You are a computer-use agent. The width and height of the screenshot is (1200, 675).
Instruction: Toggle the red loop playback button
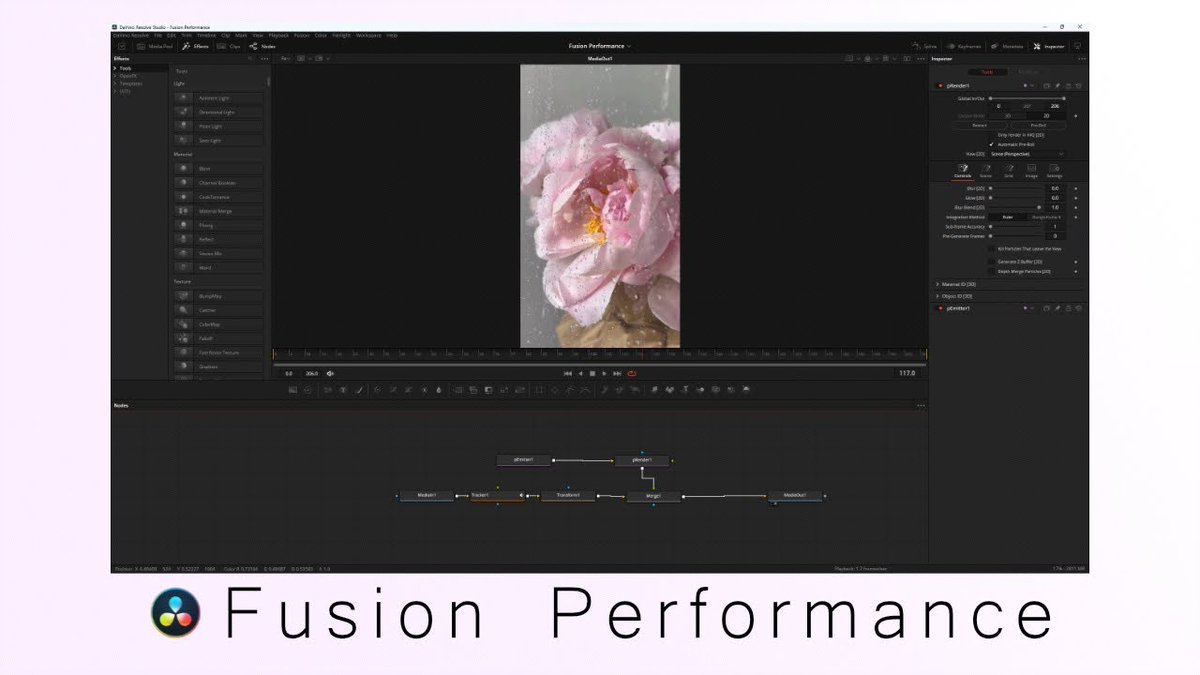632,373
